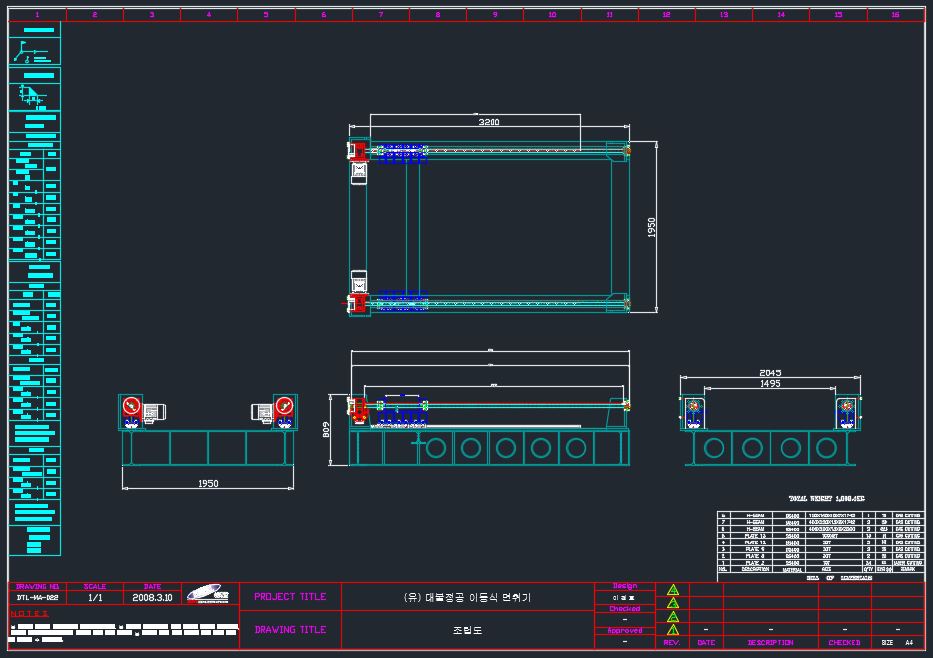This screenshot has height=658, width=933.
Task: Click the company logo in title block
Action: 208,594
